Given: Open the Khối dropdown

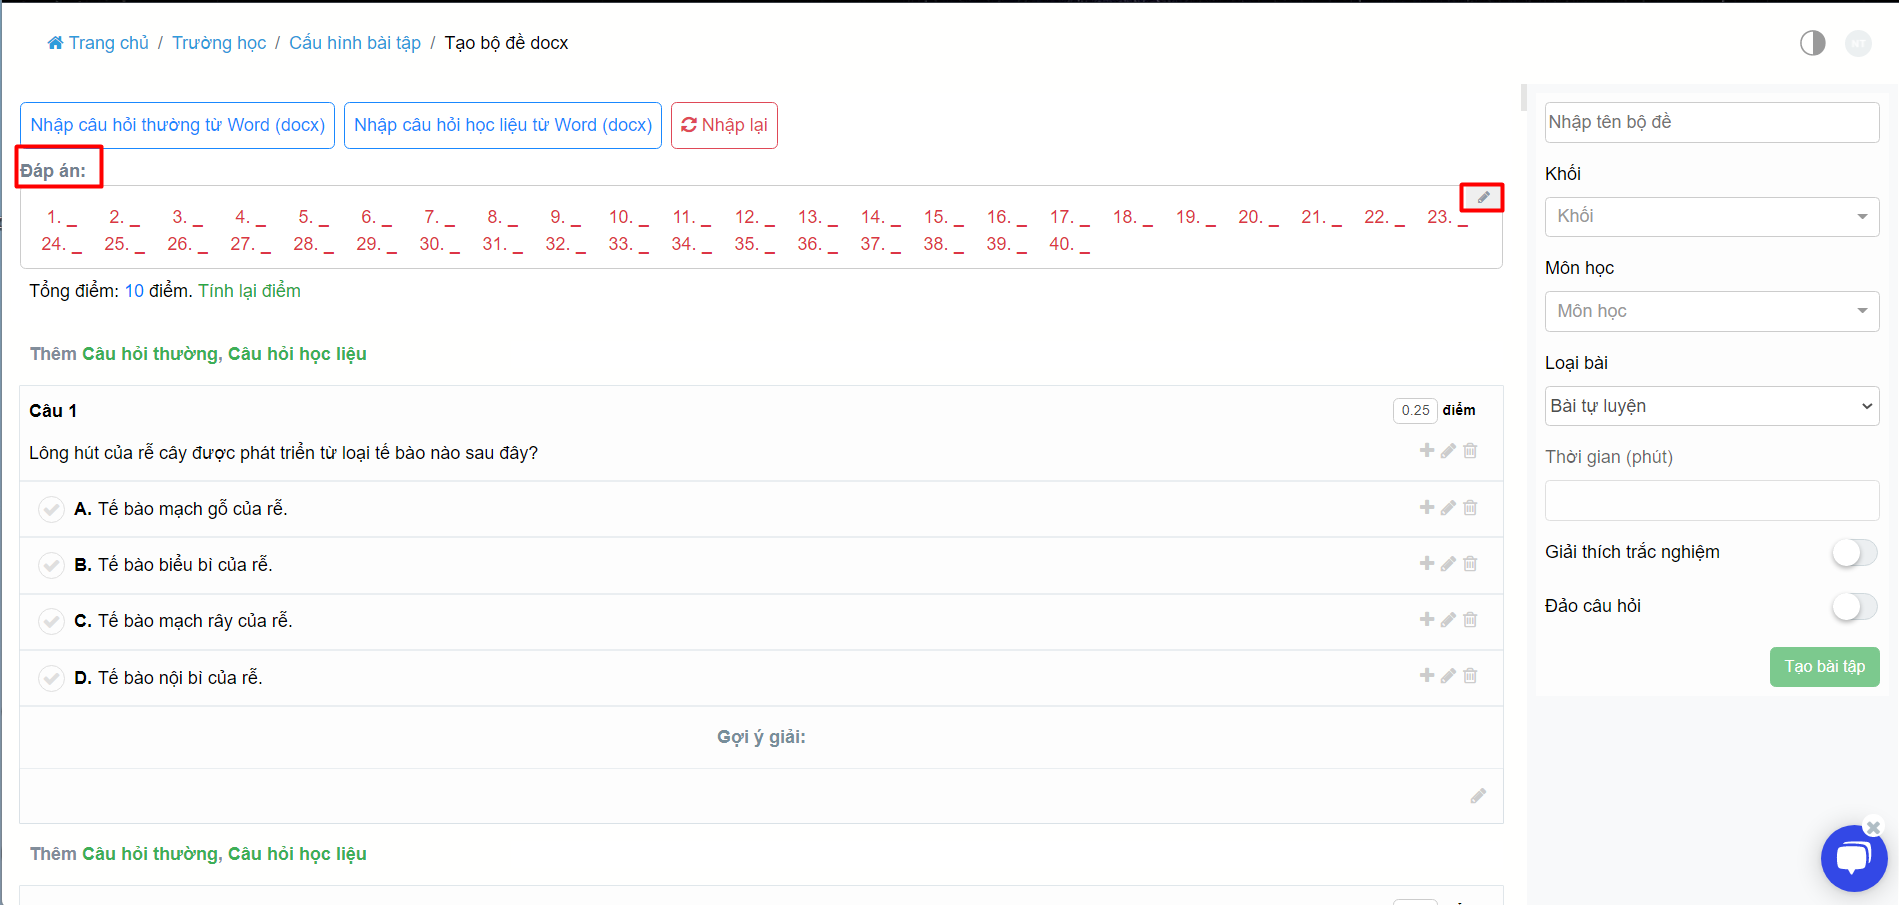Looking at the screenshot, I should point(1712,217).
